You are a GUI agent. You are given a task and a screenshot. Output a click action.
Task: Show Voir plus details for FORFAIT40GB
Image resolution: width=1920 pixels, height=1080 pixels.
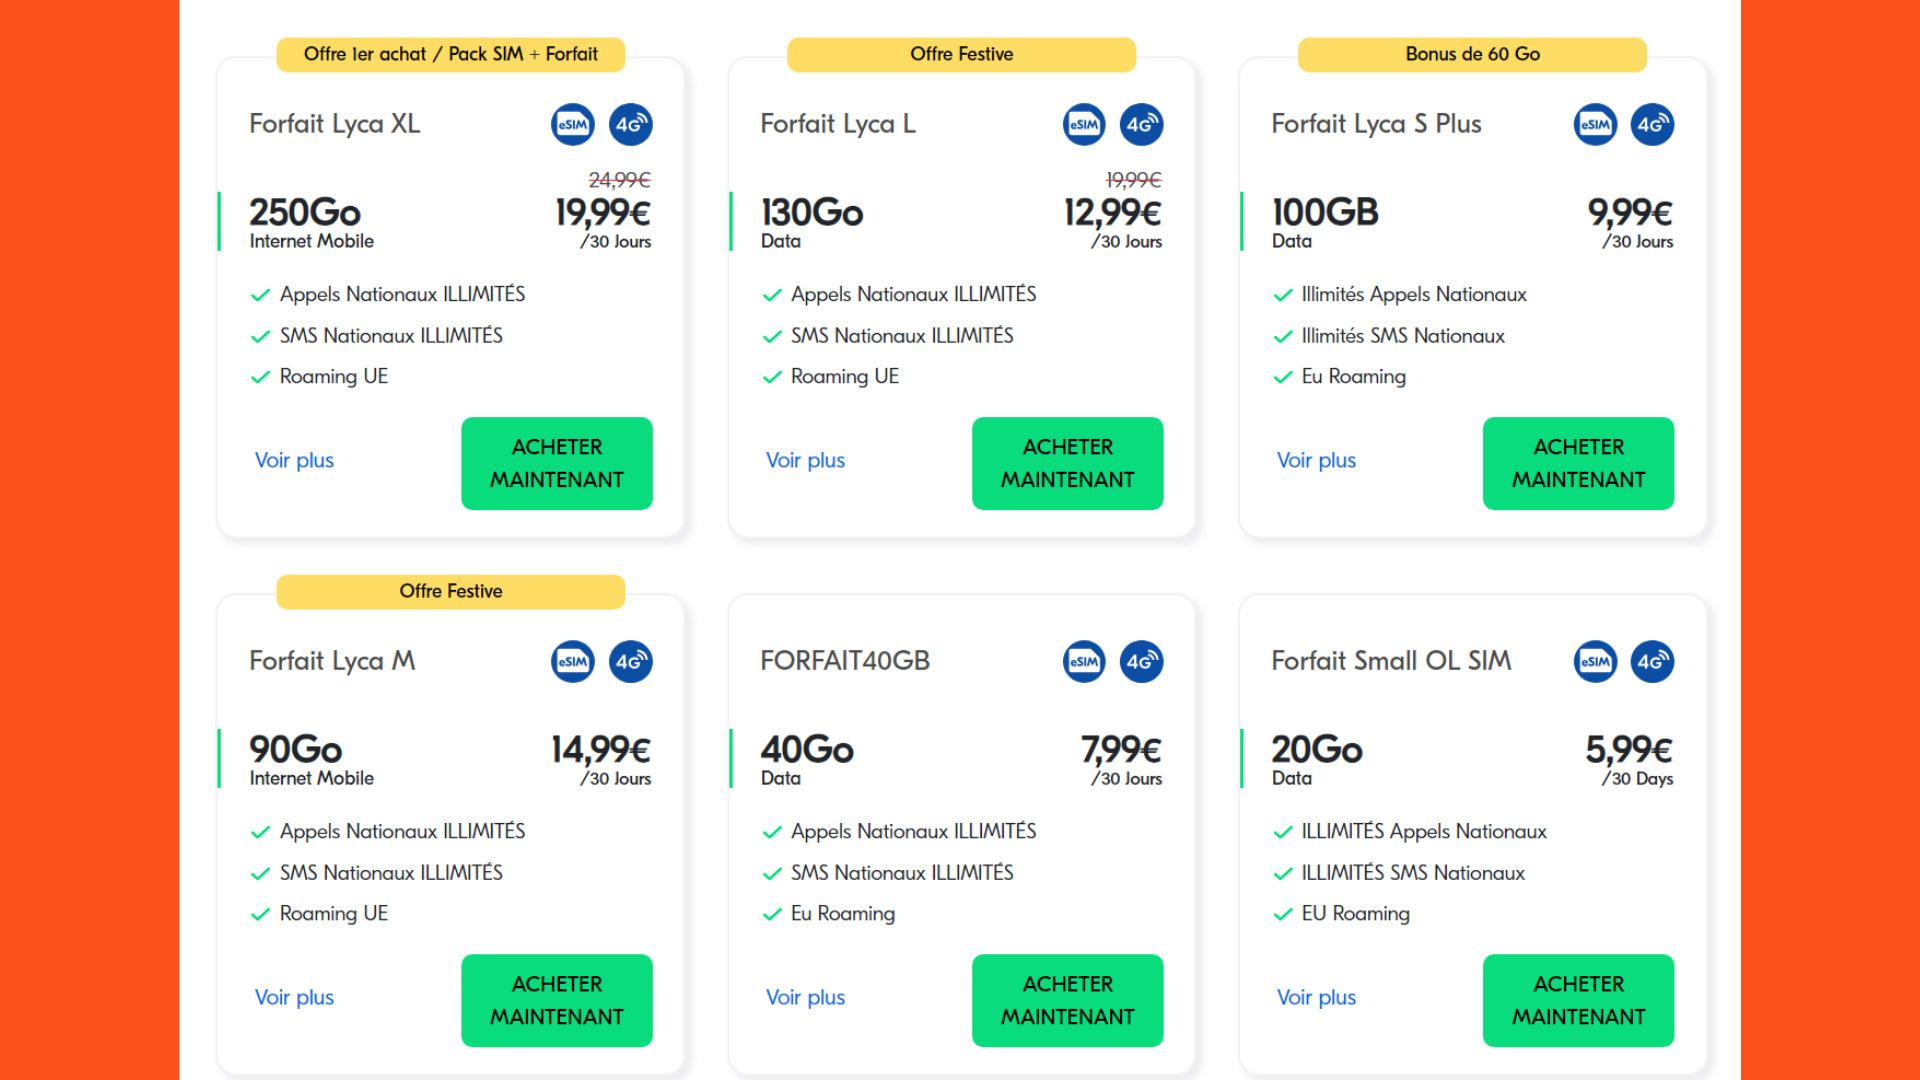(x=805, y=997)
